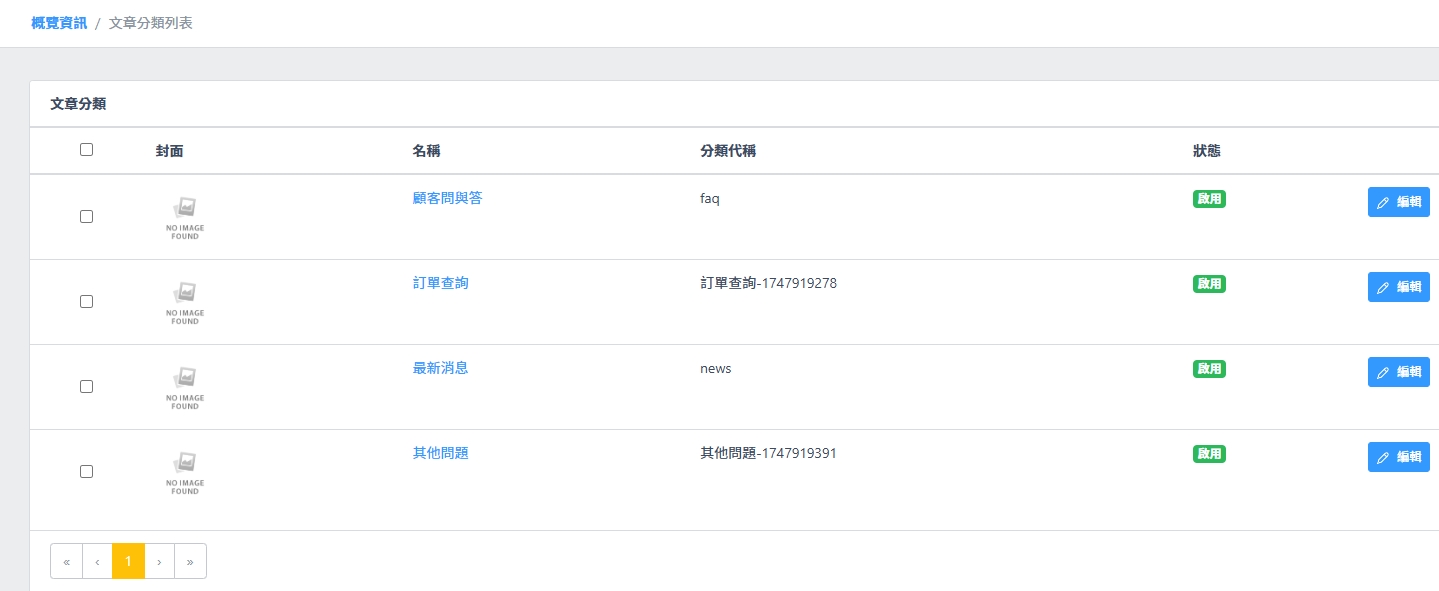Click the no-image thumbnail for 顧客問與答
Viewport: 1439px width, 591px height.
pyautogui.click(x=185, y=217)
